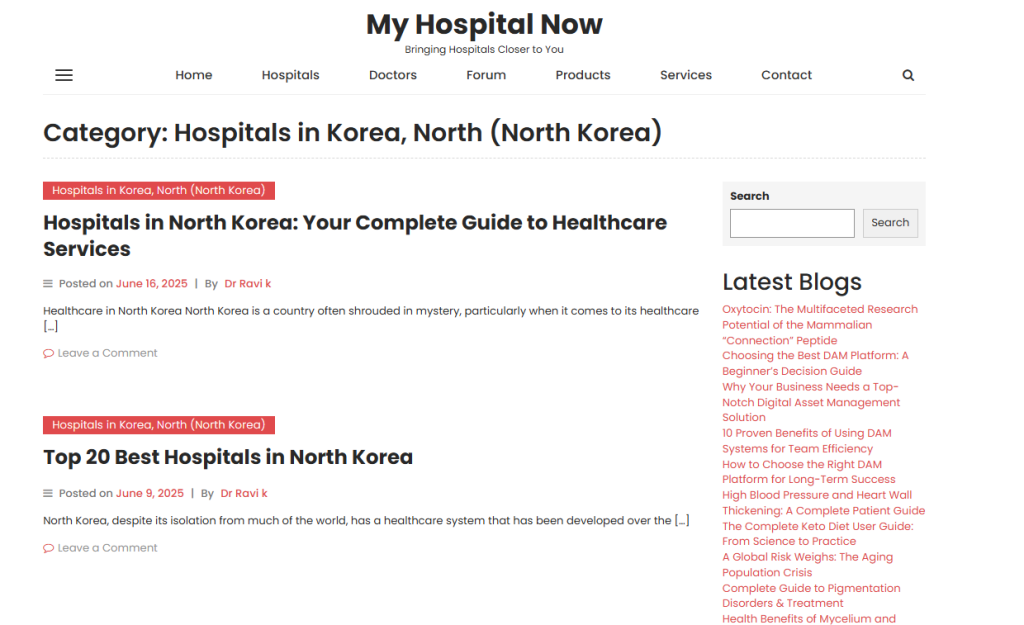Open Choosing the Best DAM Platform link
This screenshot has width=1024, height=625.
coord(815,363)
